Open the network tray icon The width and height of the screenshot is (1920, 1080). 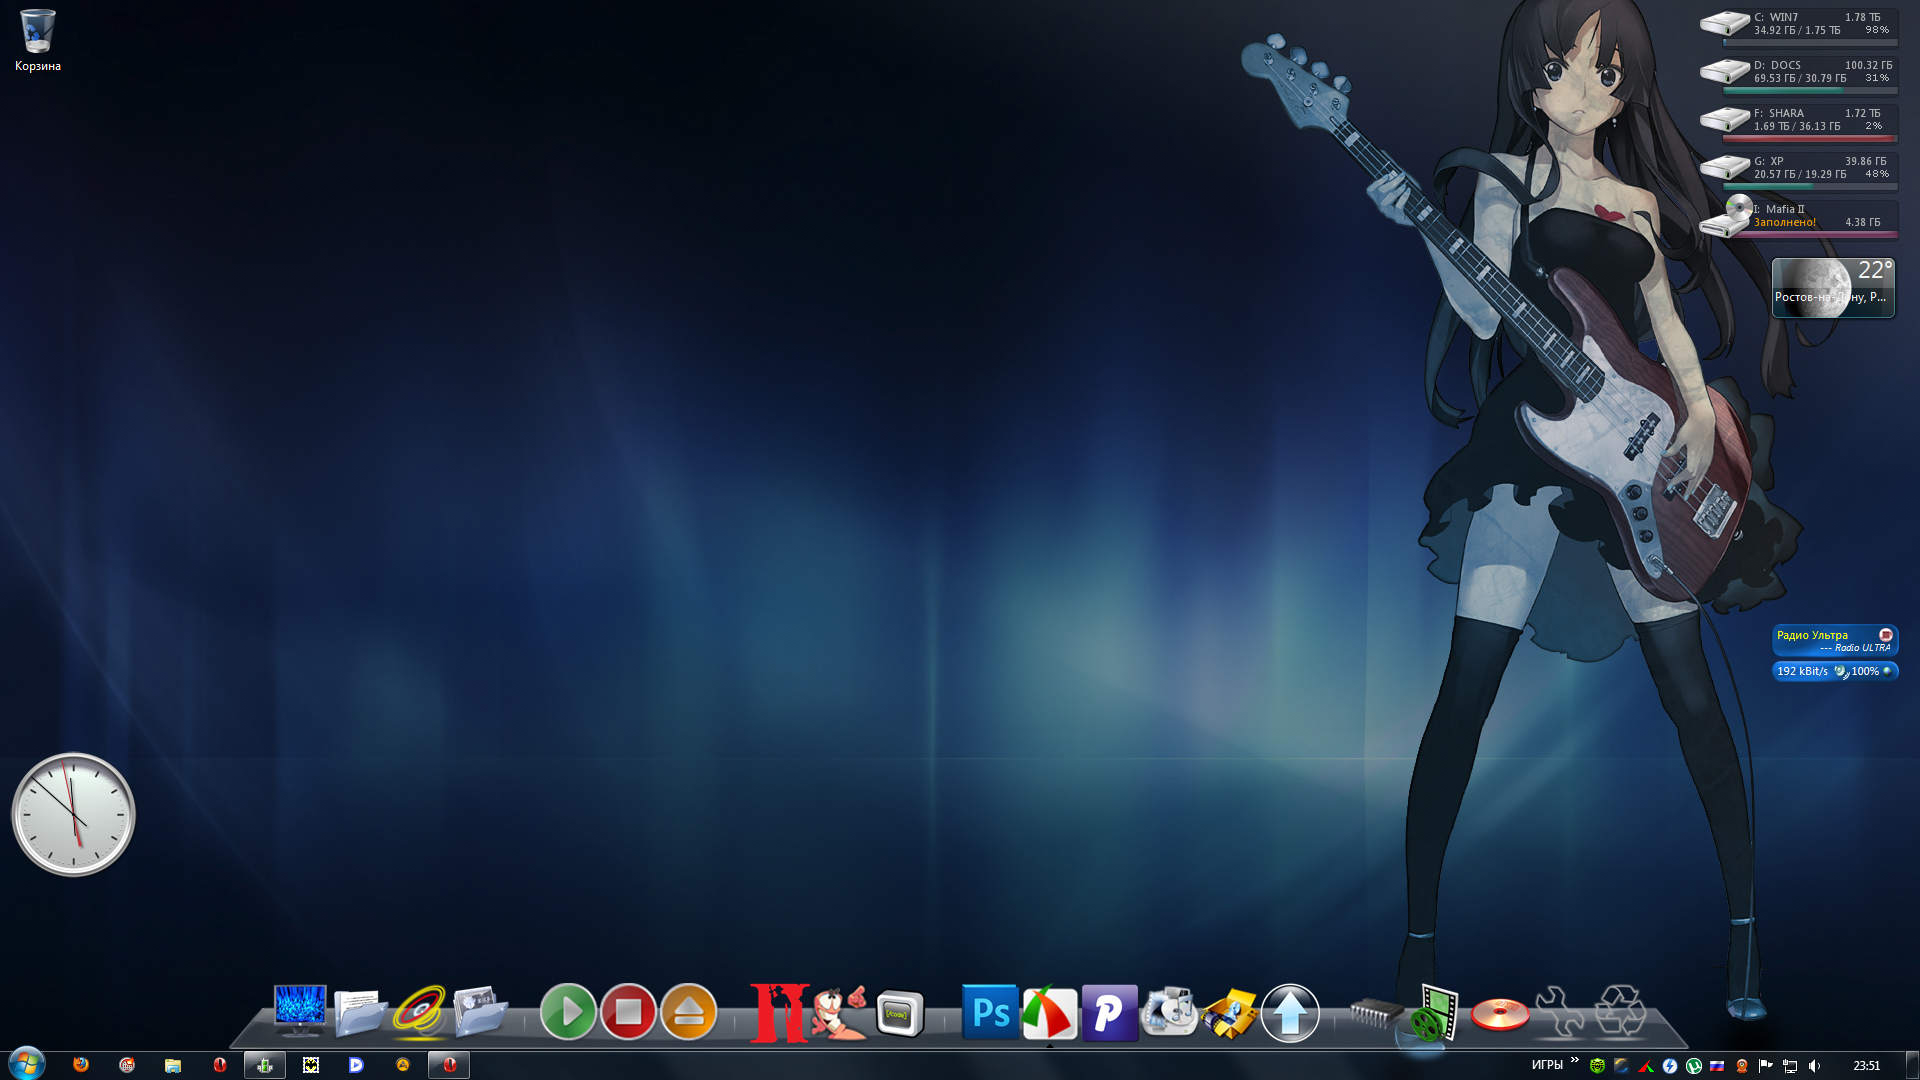pyautogui.click(x=1790, y=1066)
